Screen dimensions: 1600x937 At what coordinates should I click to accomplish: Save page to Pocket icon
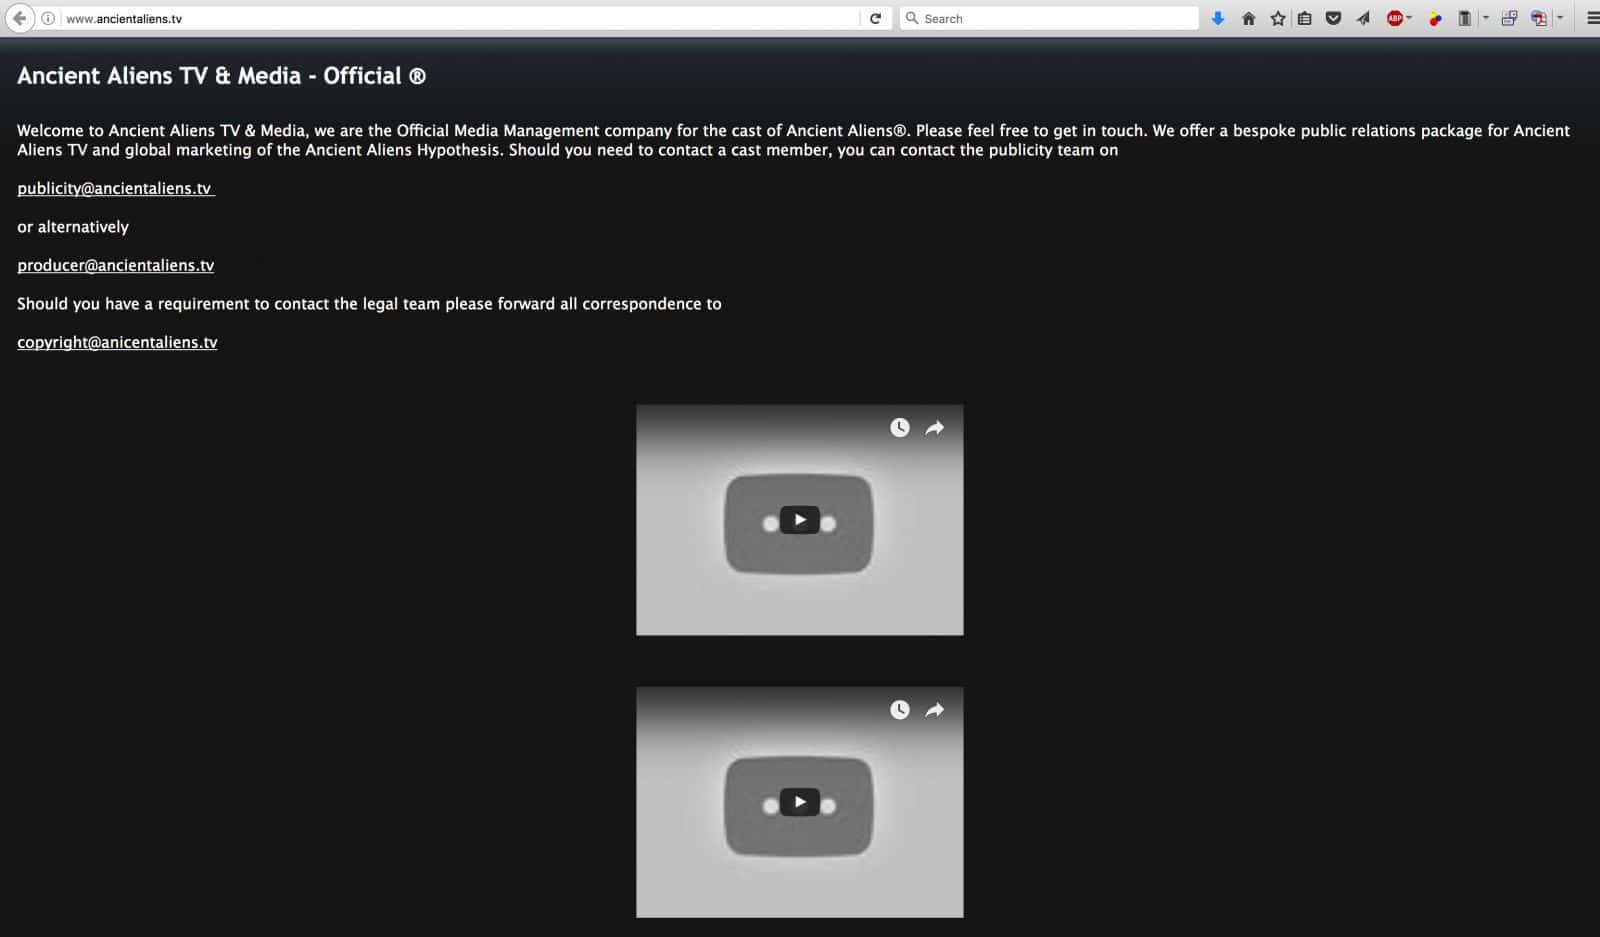click(1333, 18)
